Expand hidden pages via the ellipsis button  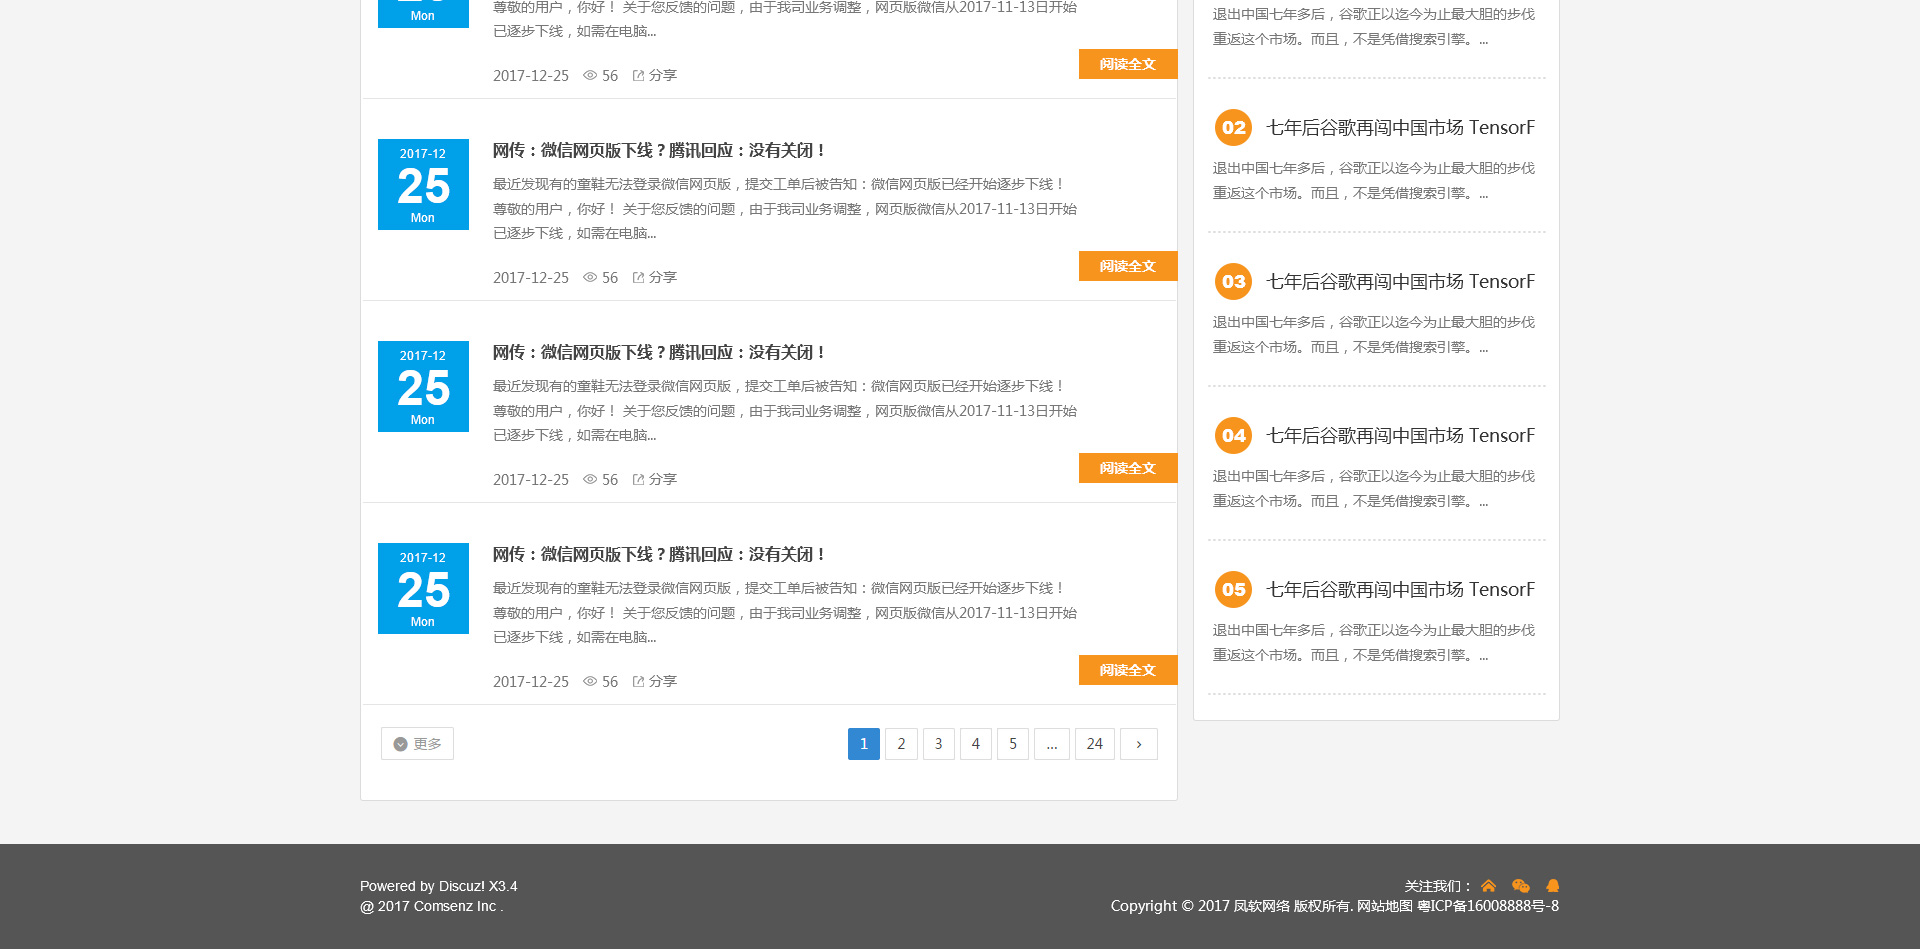coord(1051,744)
